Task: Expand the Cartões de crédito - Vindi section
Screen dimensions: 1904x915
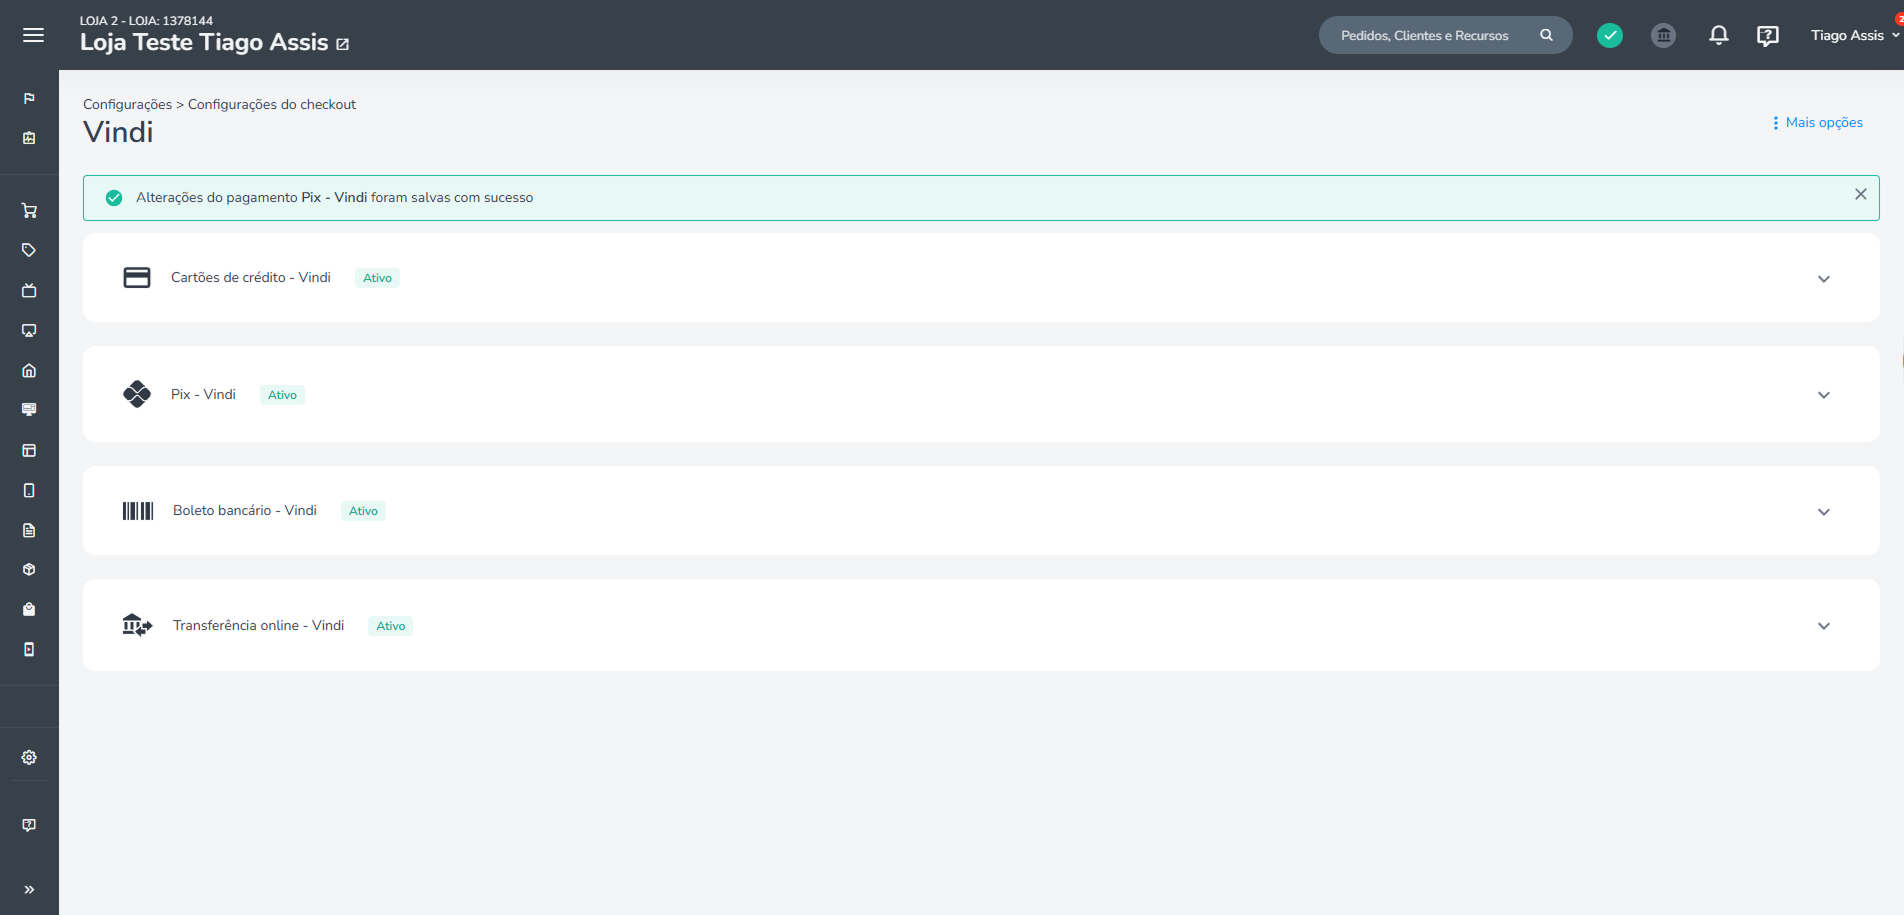Action: (1823, 279)
